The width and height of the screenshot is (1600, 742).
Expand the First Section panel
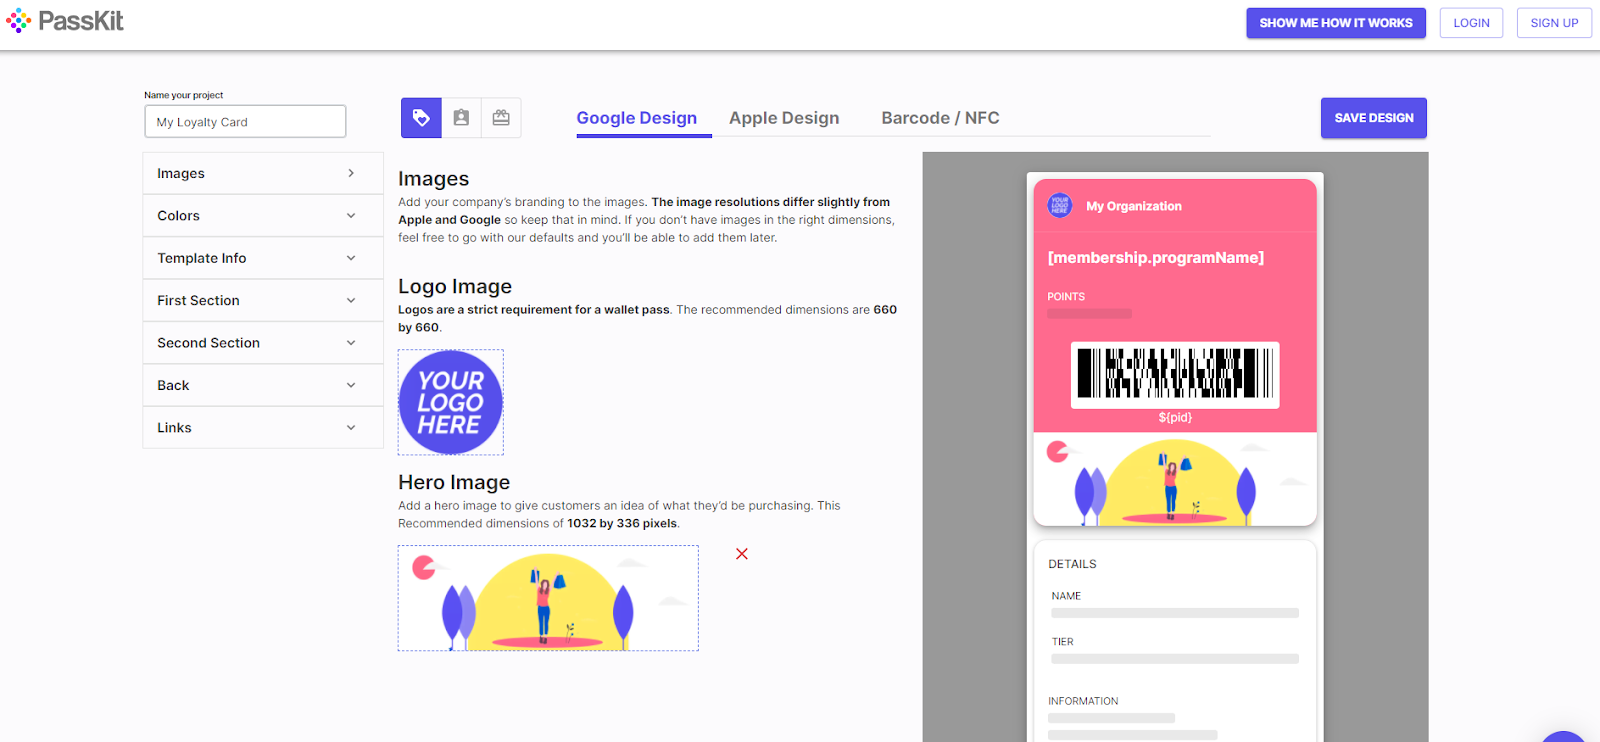263,300
